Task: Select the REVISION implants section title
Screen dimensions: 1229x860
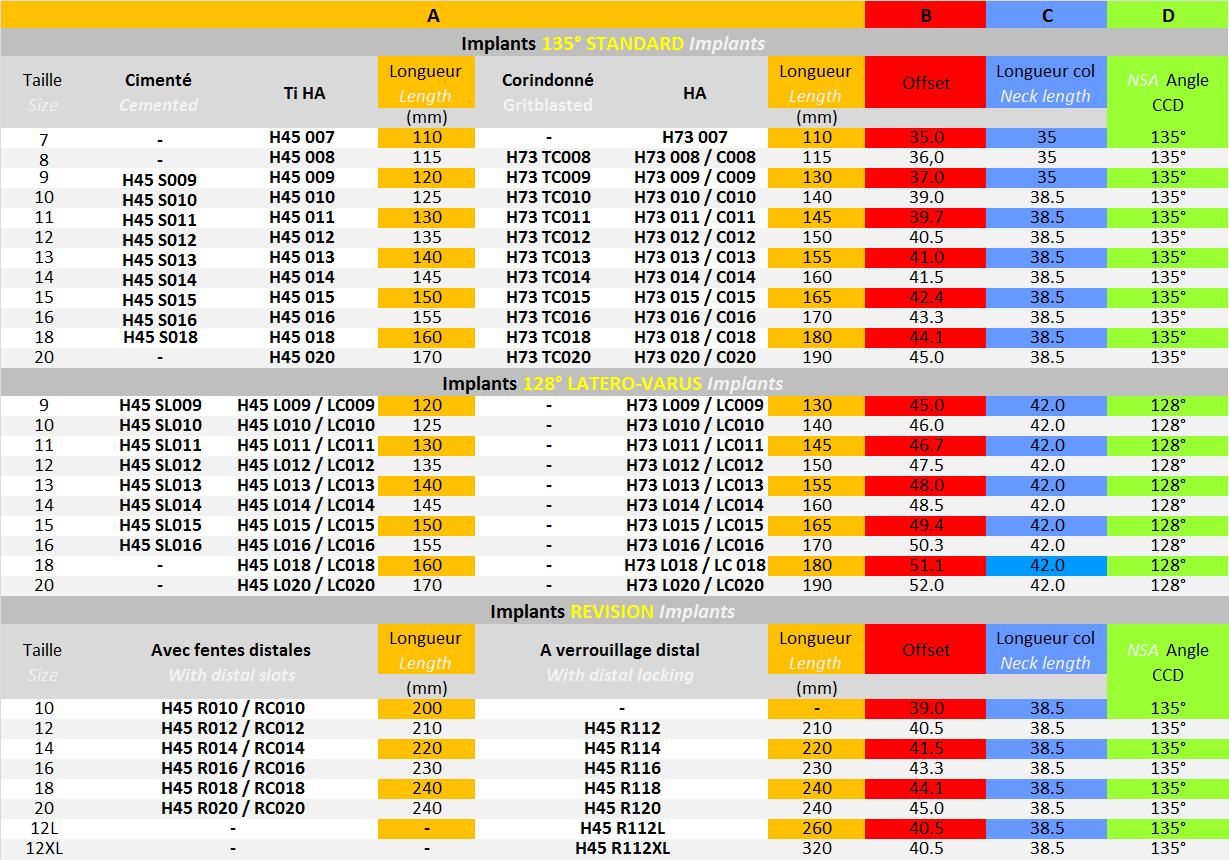Action: point(613,611)
